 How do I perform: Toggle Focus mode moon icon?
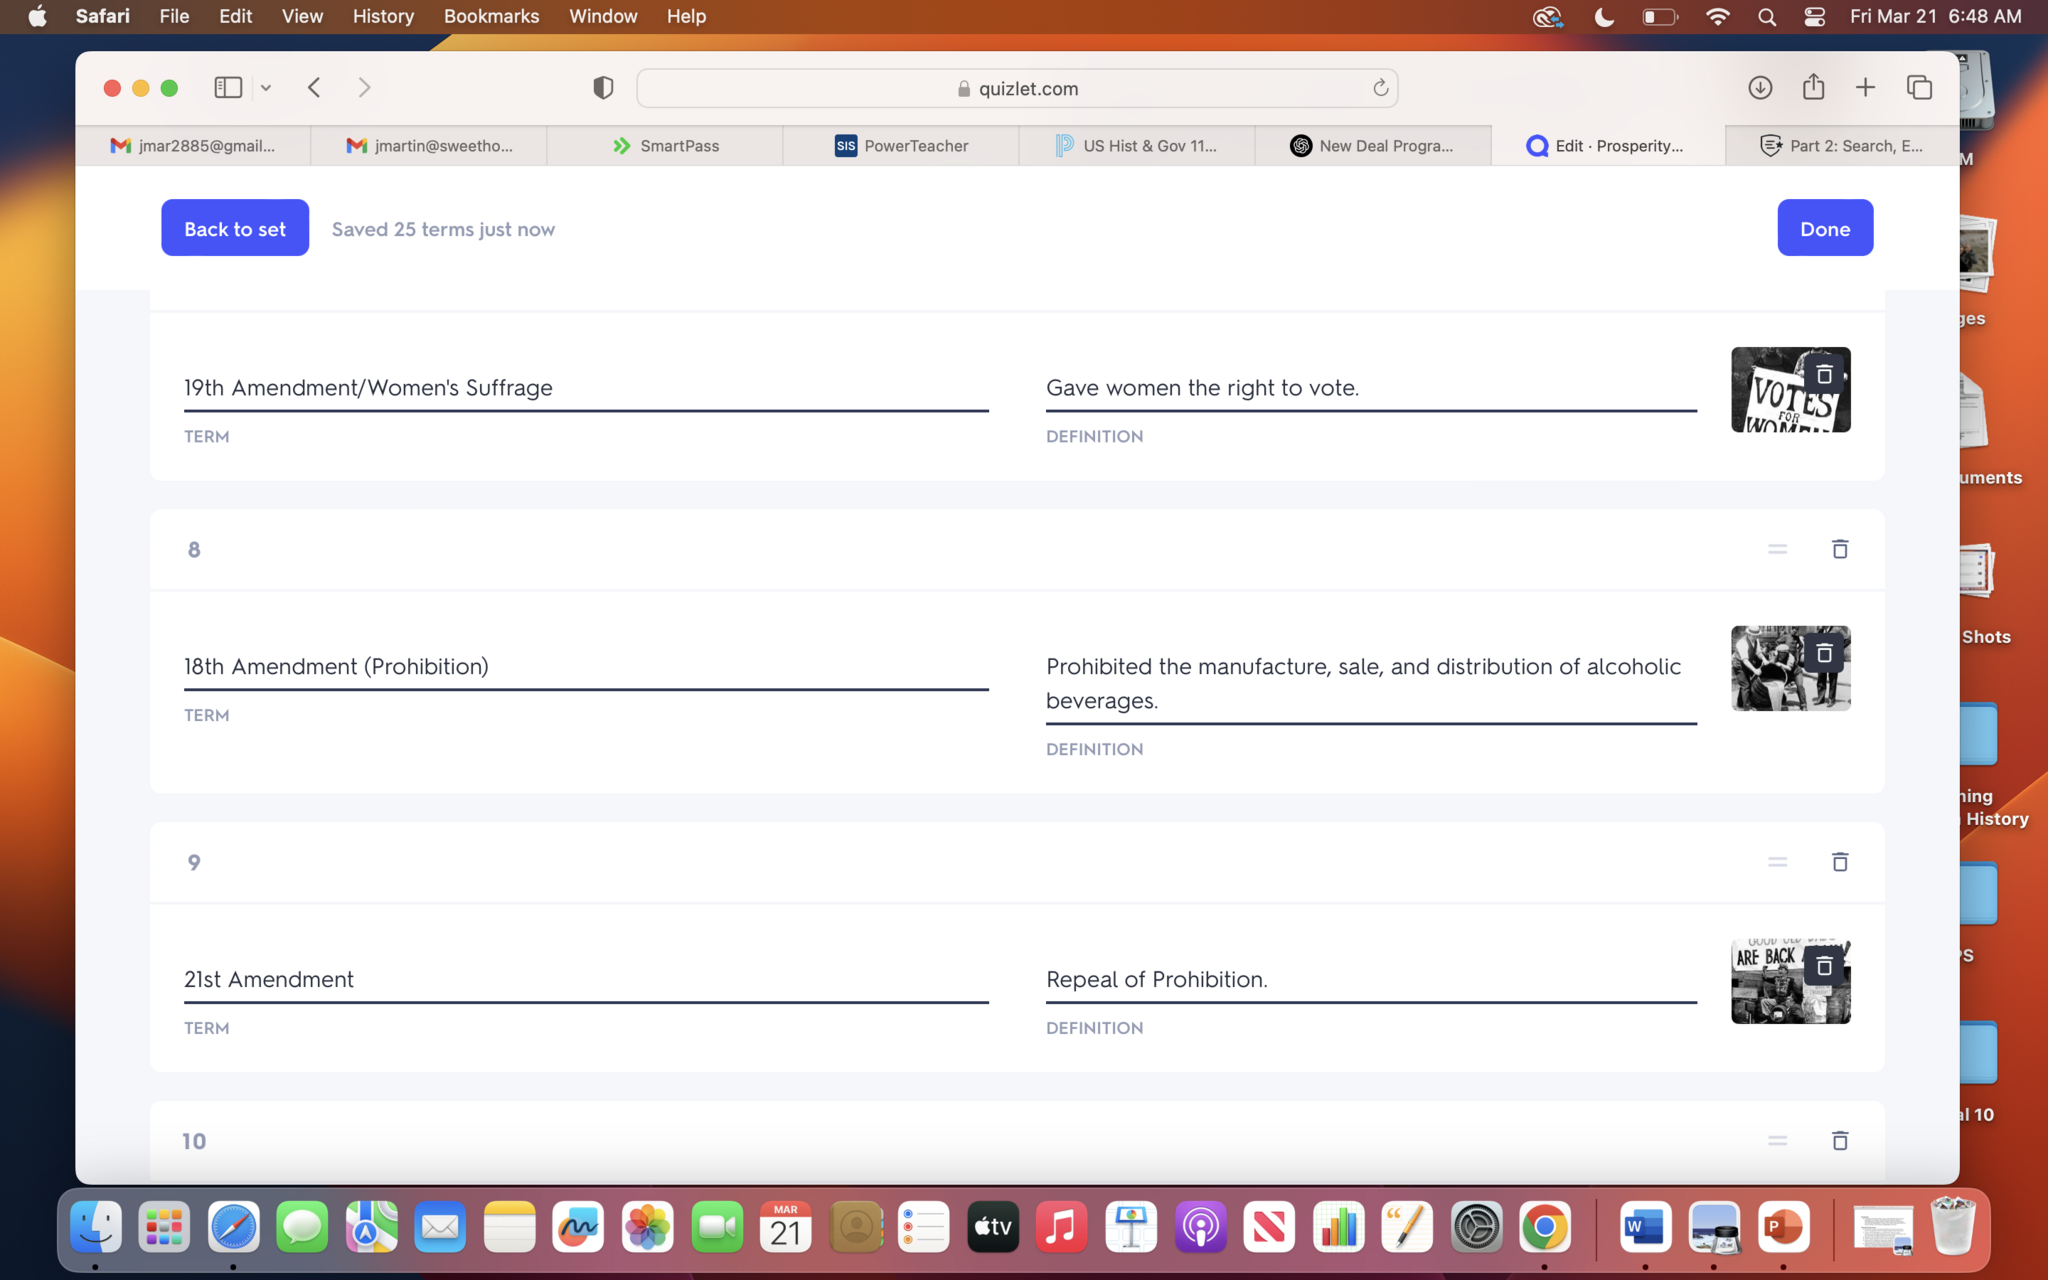tap(1604, 17)
